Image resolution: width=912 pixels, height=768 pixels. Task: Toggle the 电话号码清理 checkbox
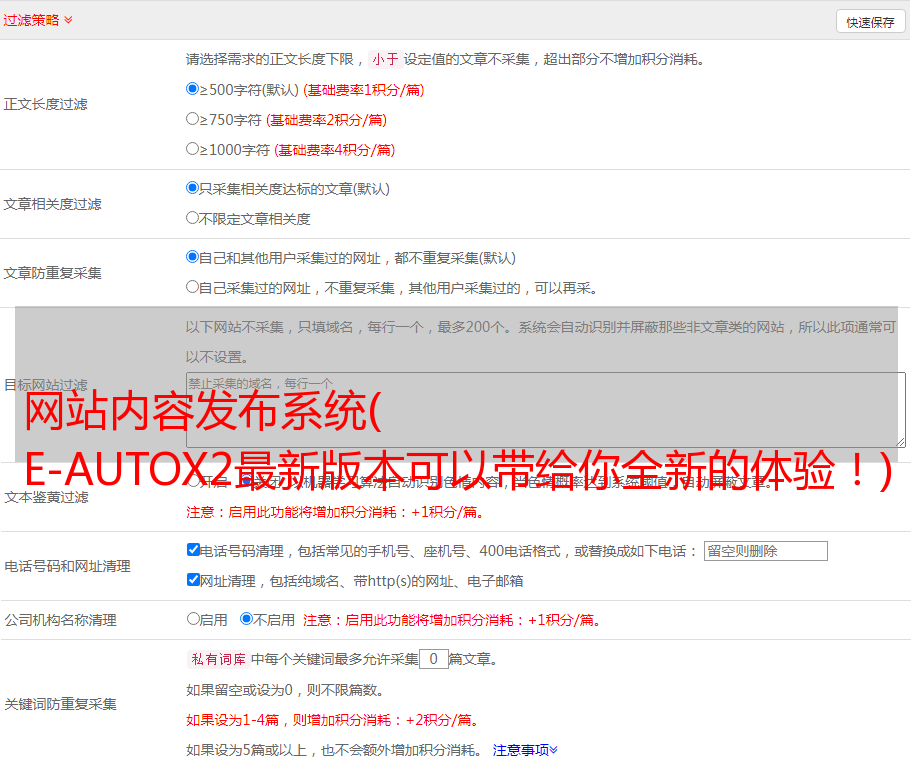(x=194, y=550)
